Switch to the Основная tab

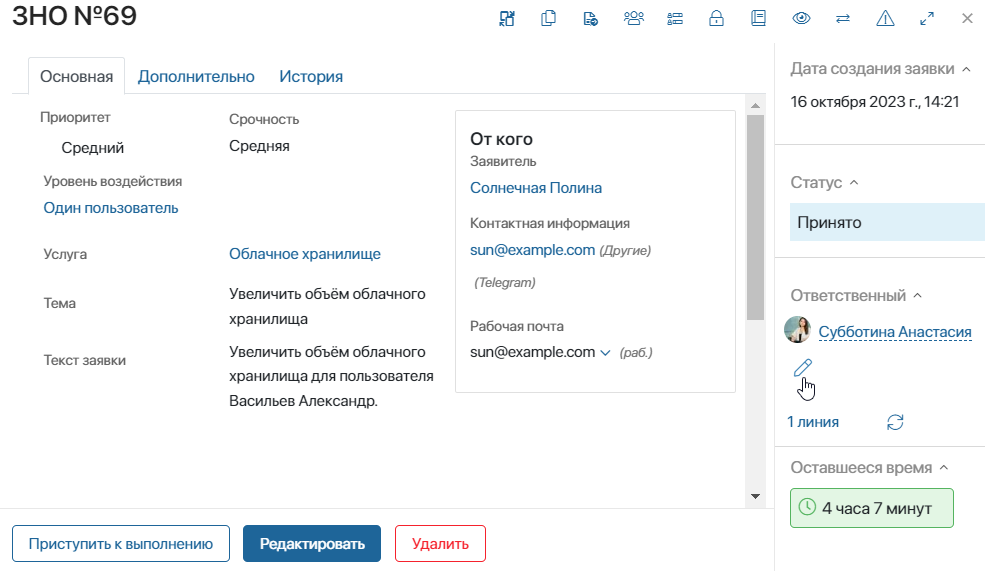click(76, 76)
